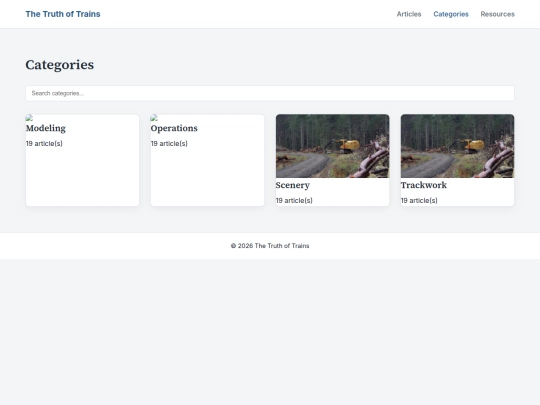
Task: Focus the Search categories field
Action: (270, 93)
